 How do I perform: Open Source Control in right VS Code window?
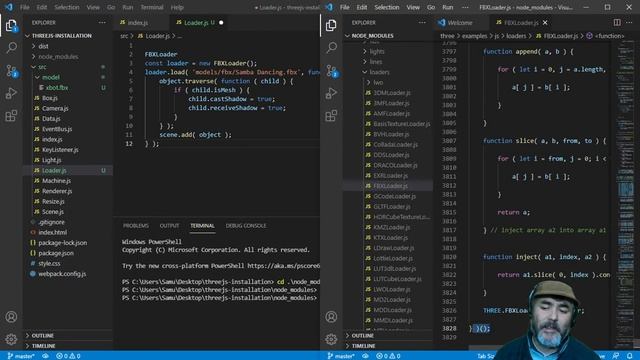(331, 71)
